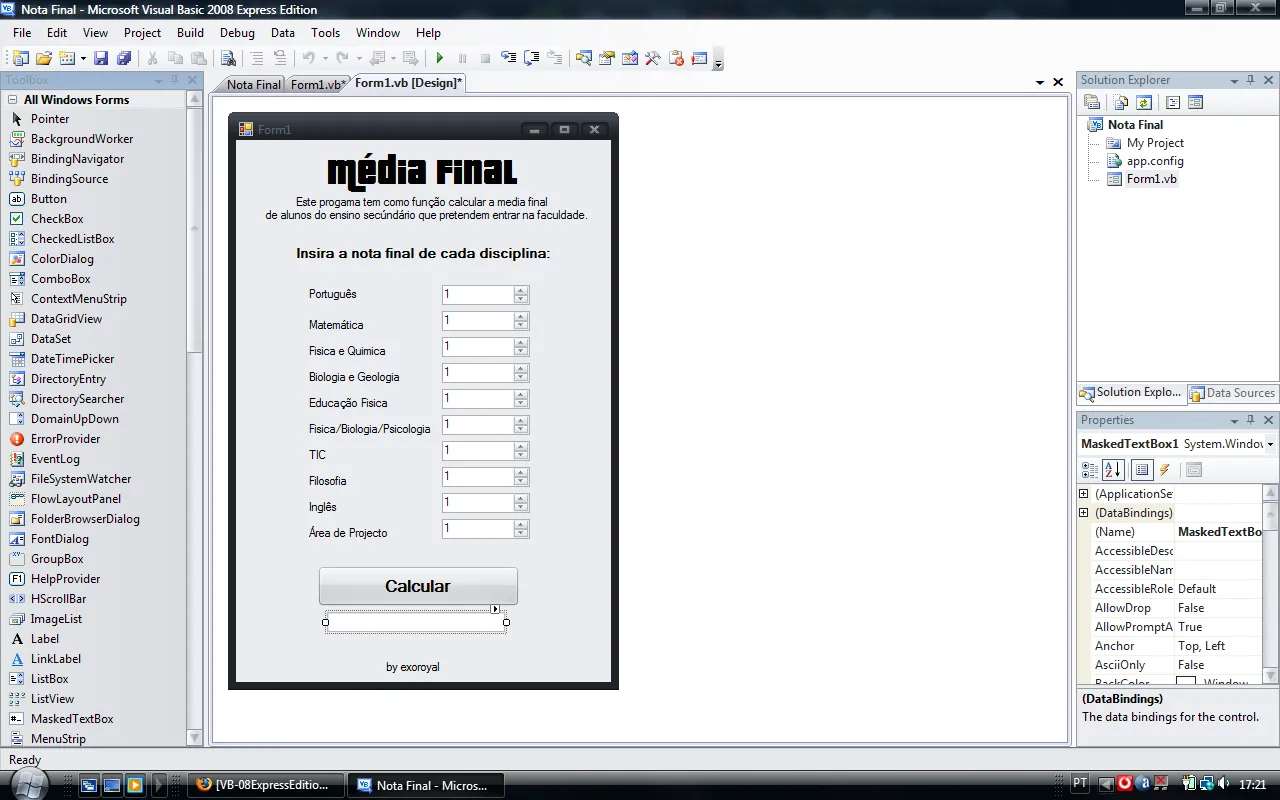The image size is (1280, 800).
Task: Click the Save All icon in the toolbar
Action: point(124,58)
